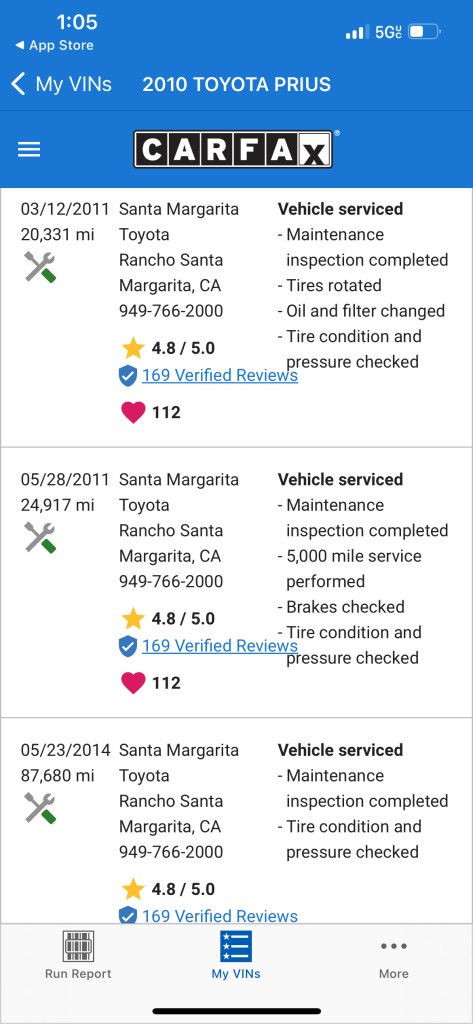This screenshot has width=473, height=1024.
Task: Tap wrench service icon for 05/23/2014 entry
Action: pyautogui.click(x=40, y=808)
